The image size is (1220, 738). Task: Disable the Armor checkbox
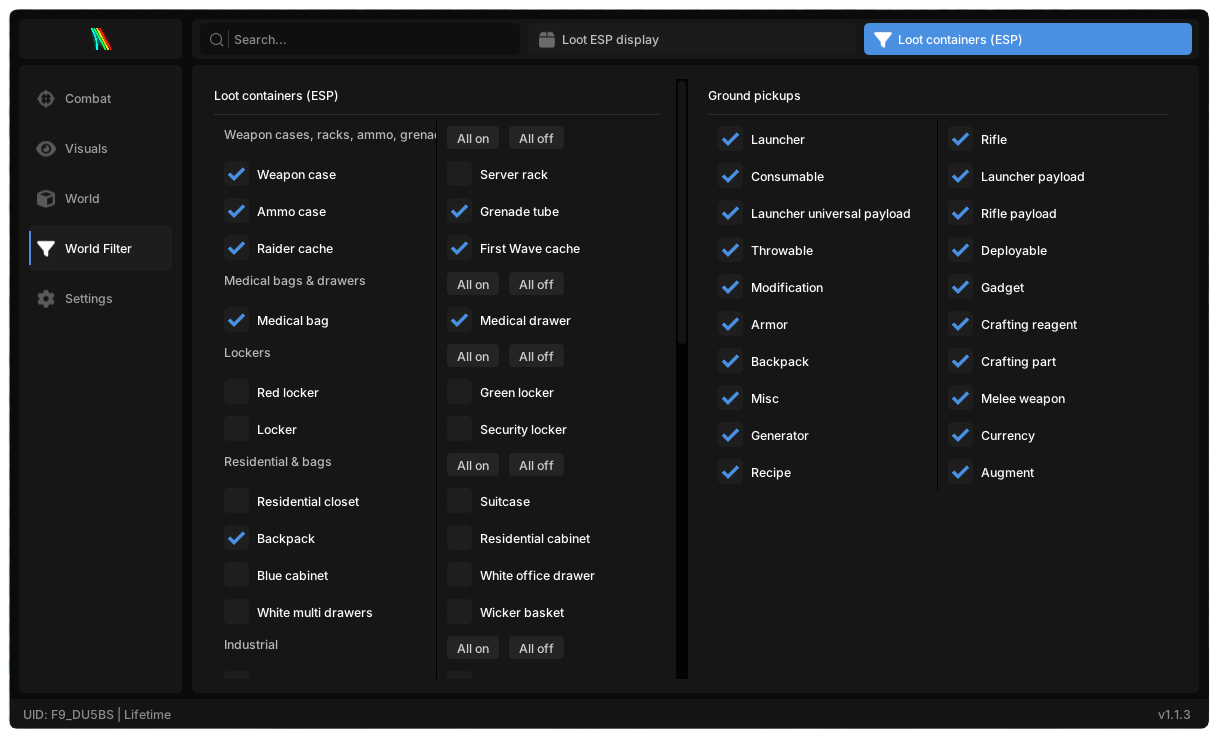pyautogui.click(x=731, y=324)
